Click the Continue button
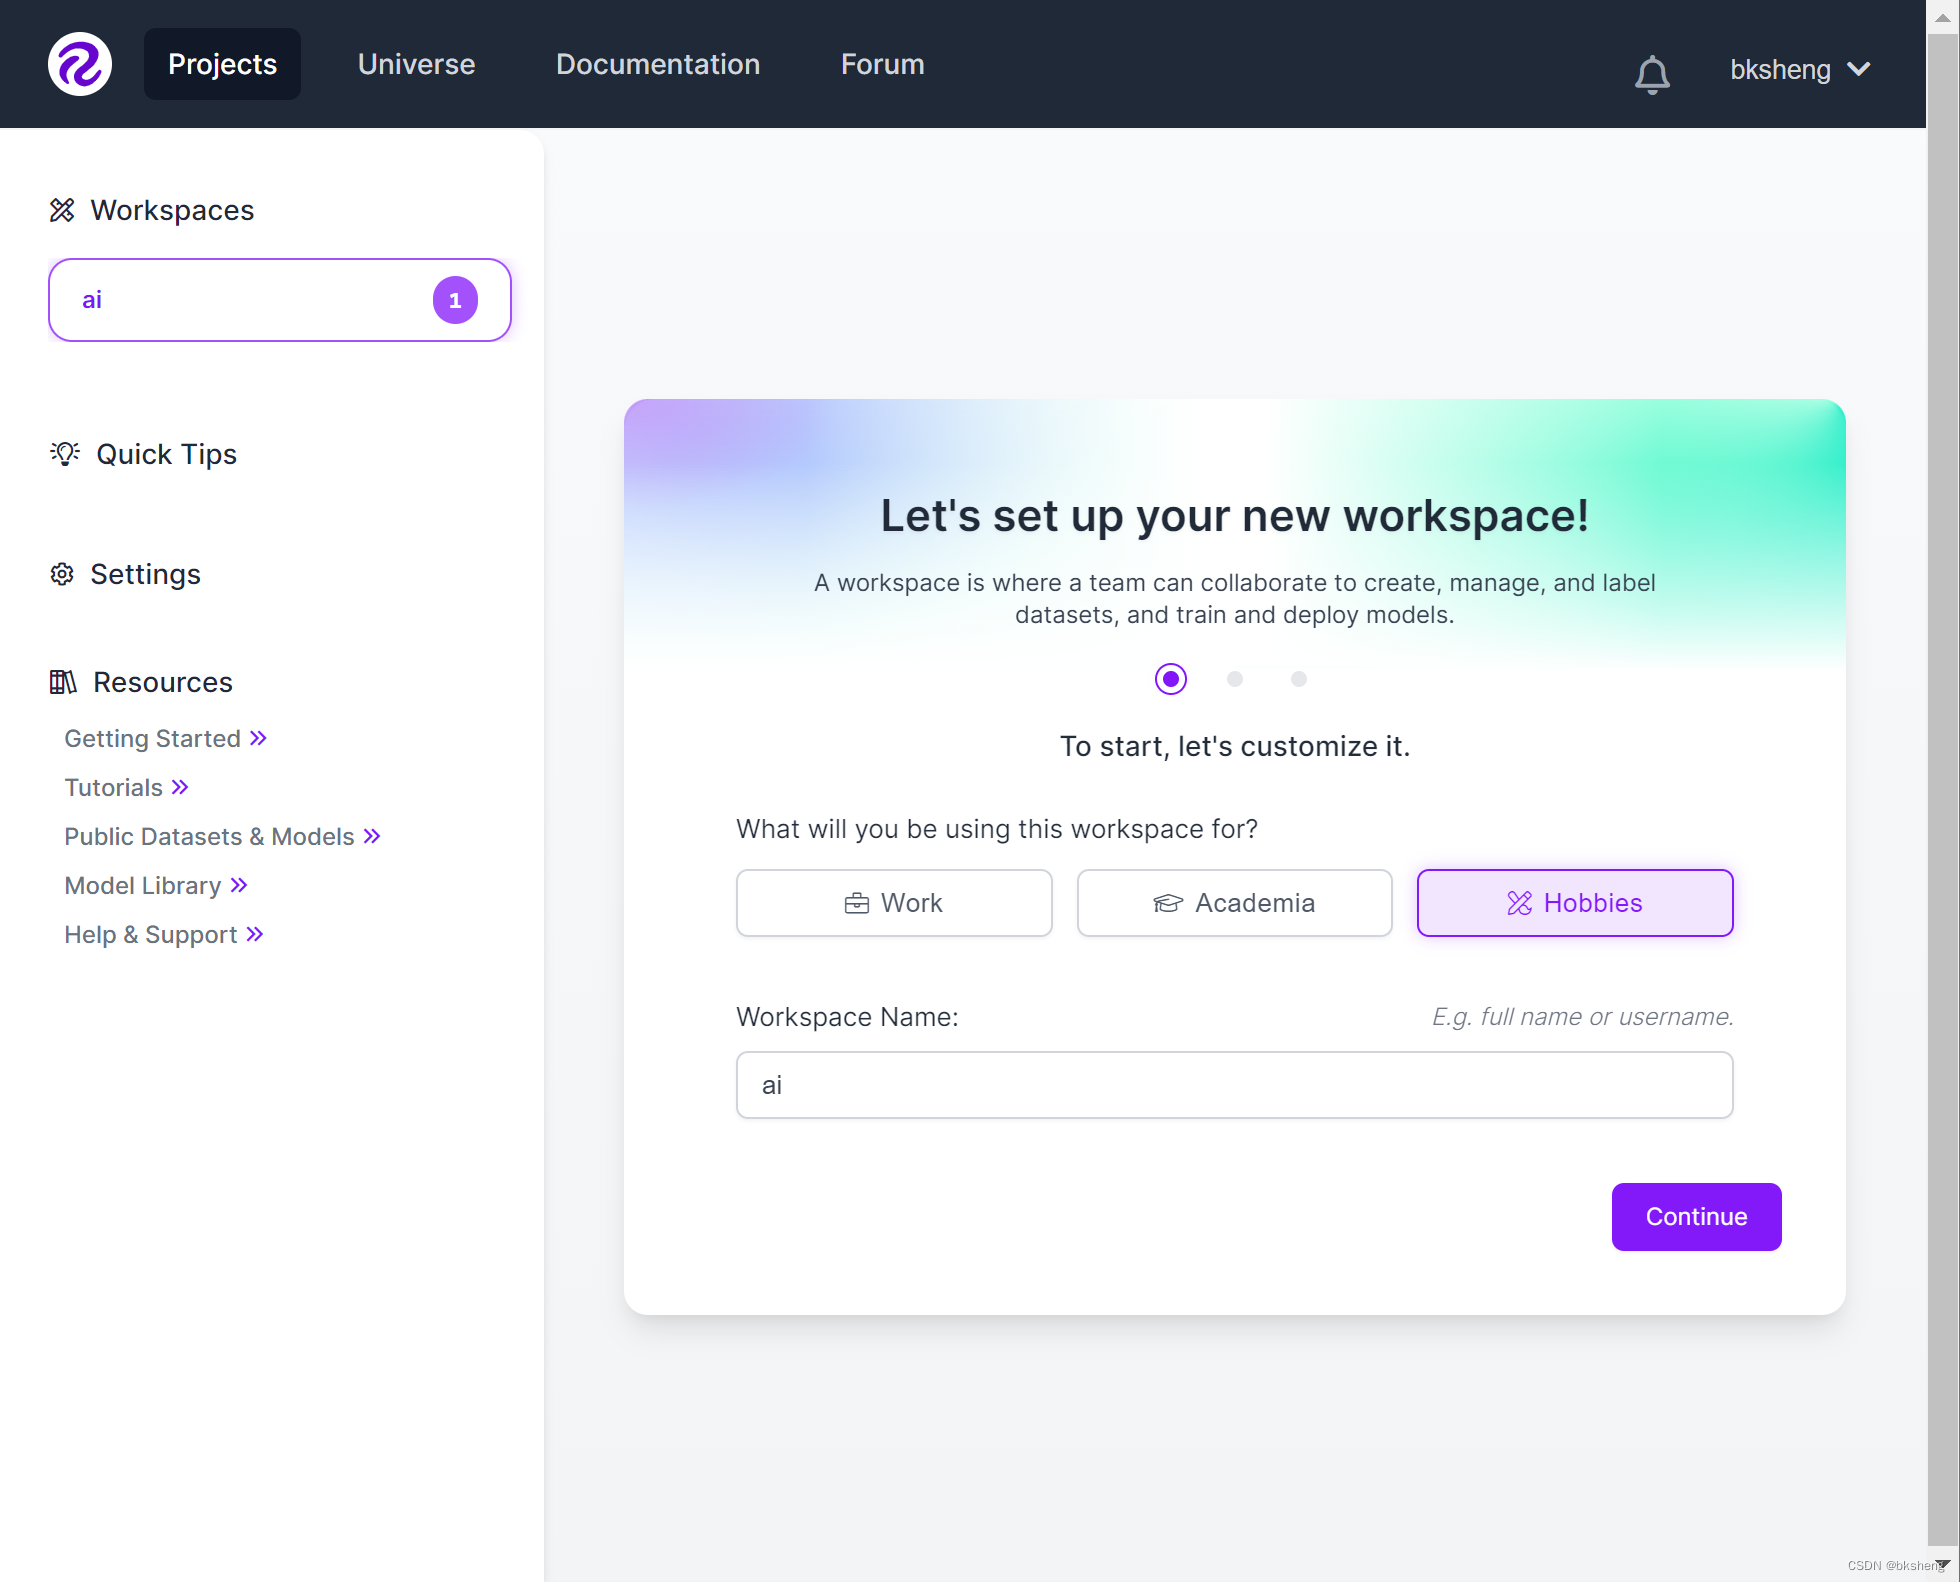 pos(1697,1216)
